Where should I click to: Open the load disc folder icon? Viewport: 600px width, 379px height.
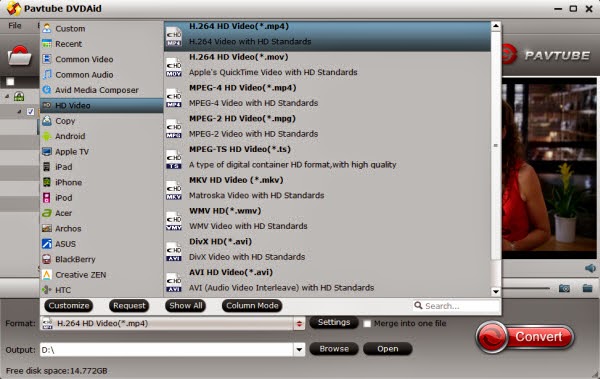[20, 56]
